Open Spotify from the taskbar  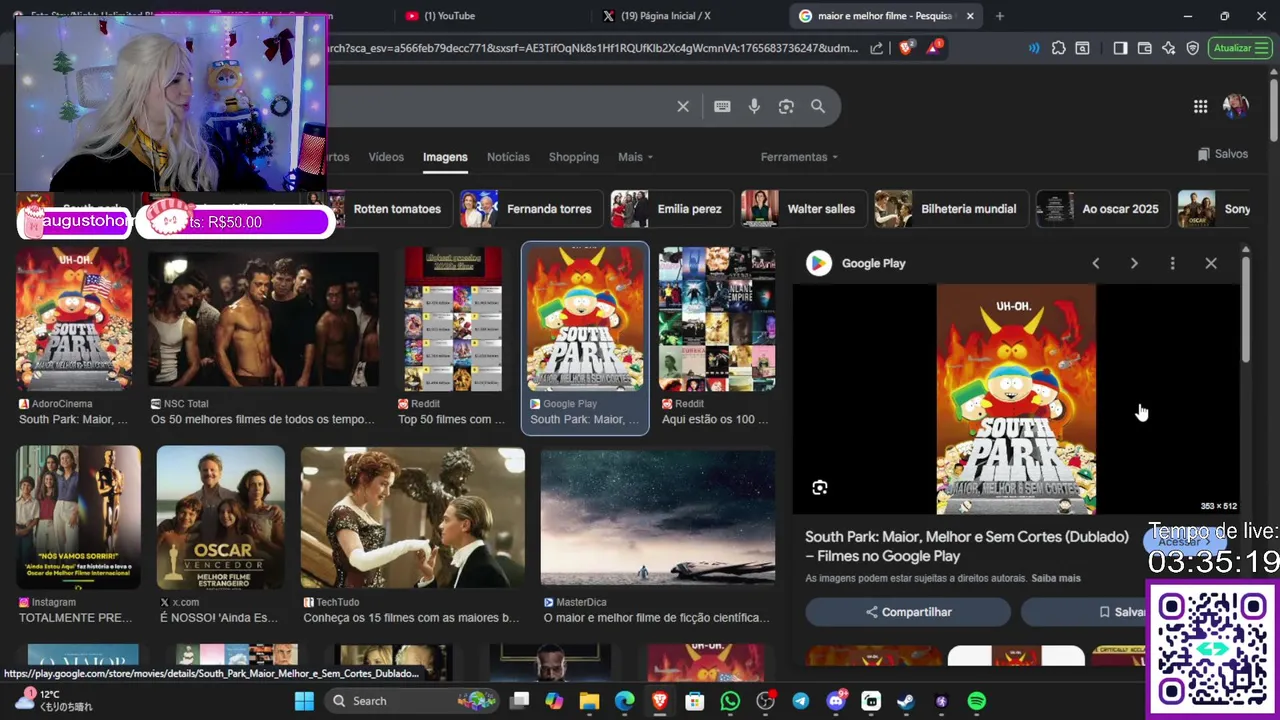click(x=977, y=701)
